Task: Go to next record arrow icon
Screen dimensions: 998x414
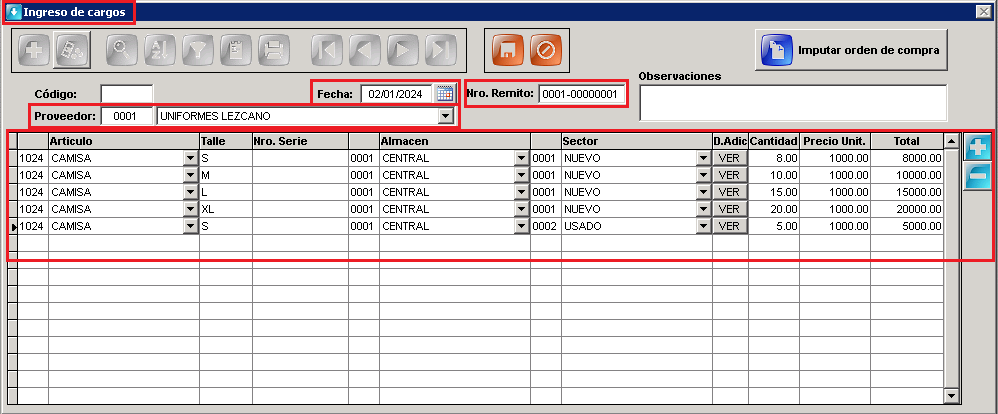Action: [404, 50]
